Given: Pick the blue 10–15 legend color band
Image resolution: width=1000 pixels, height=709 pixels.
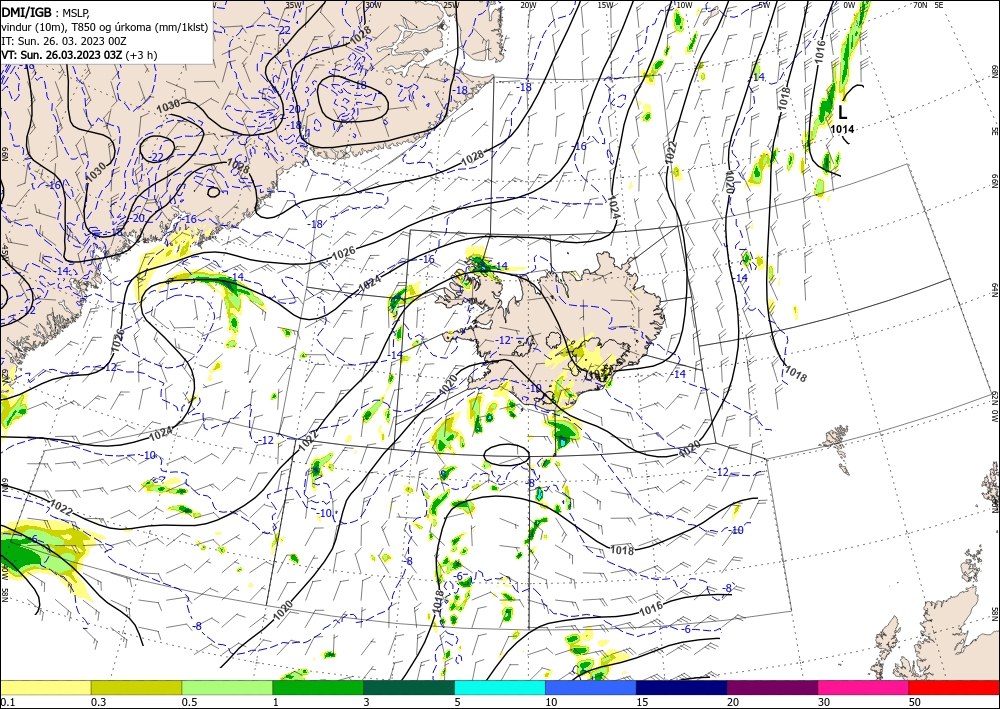Looking at the screenshot, I should (591, 687).
